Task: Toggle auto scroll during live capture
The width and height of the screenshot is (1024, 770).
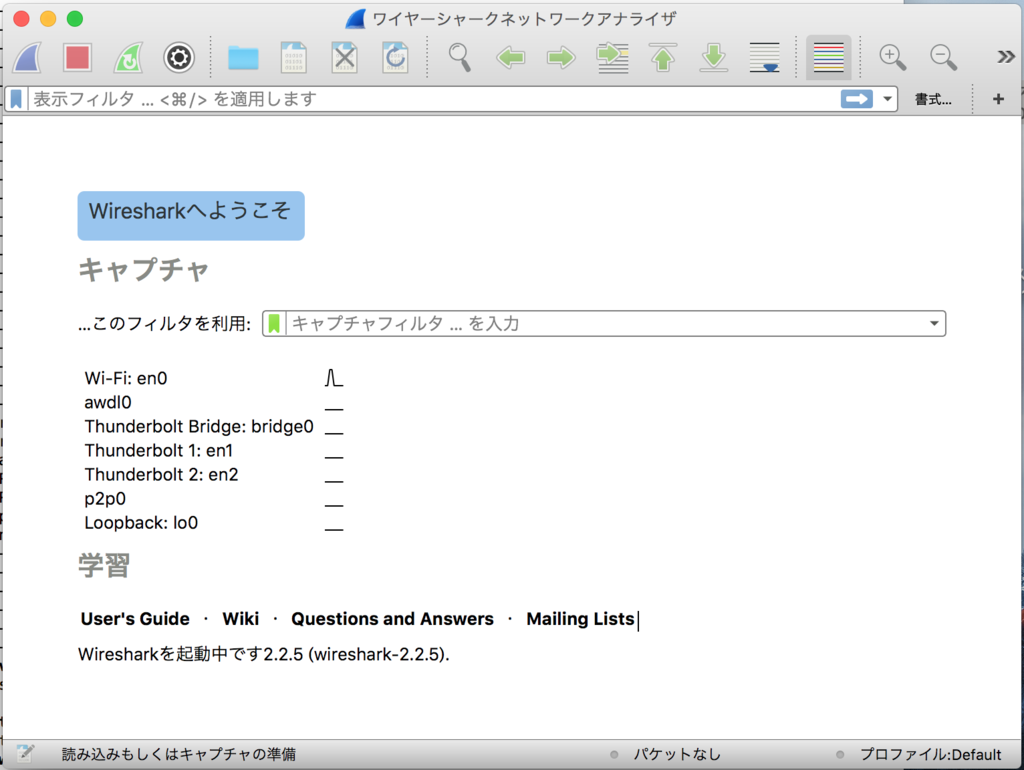Action: tap(765, 57)
